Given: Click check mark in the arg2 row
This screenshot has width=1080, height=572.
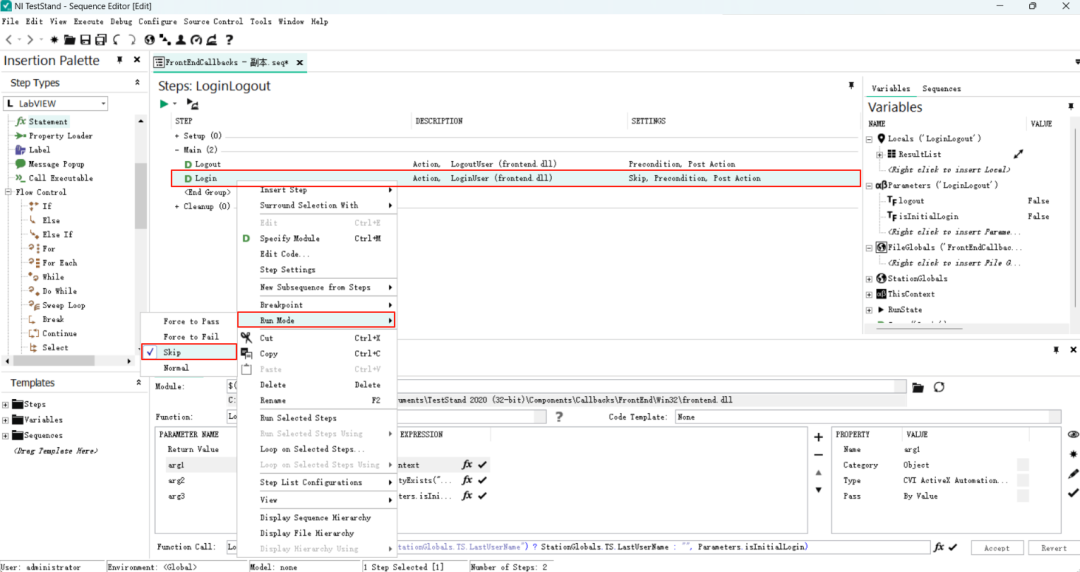Looking at the screenshot, I should tap(482, 480).
